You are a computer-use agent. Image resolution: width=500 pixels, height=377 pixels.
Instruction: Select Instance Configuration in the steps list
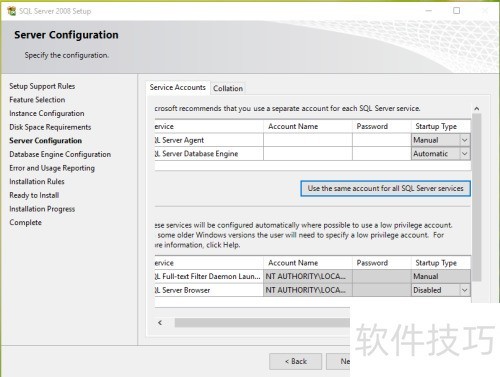(47, 113)
